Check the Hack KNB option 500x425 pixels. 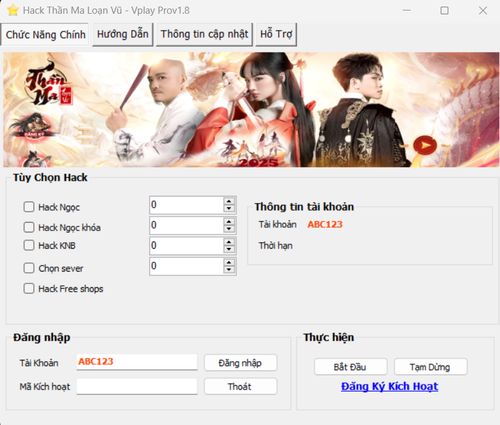[x=29, y=245]
